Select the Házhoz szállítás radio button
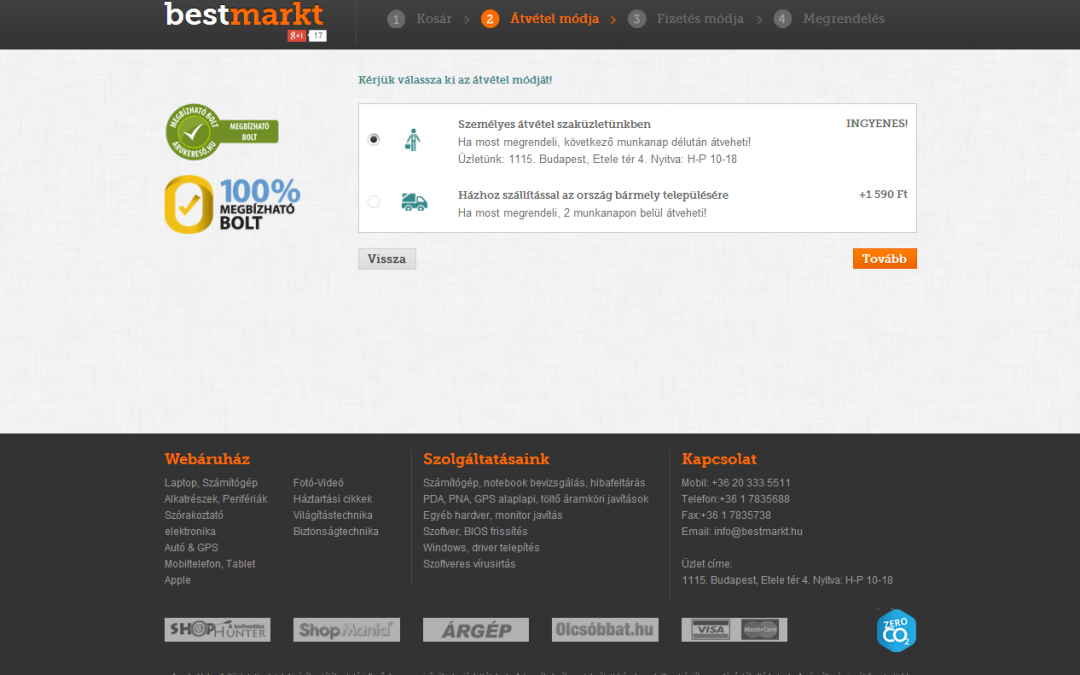Image resolution: width=1080 pixels, height=675 pixels. click(373, 201)
